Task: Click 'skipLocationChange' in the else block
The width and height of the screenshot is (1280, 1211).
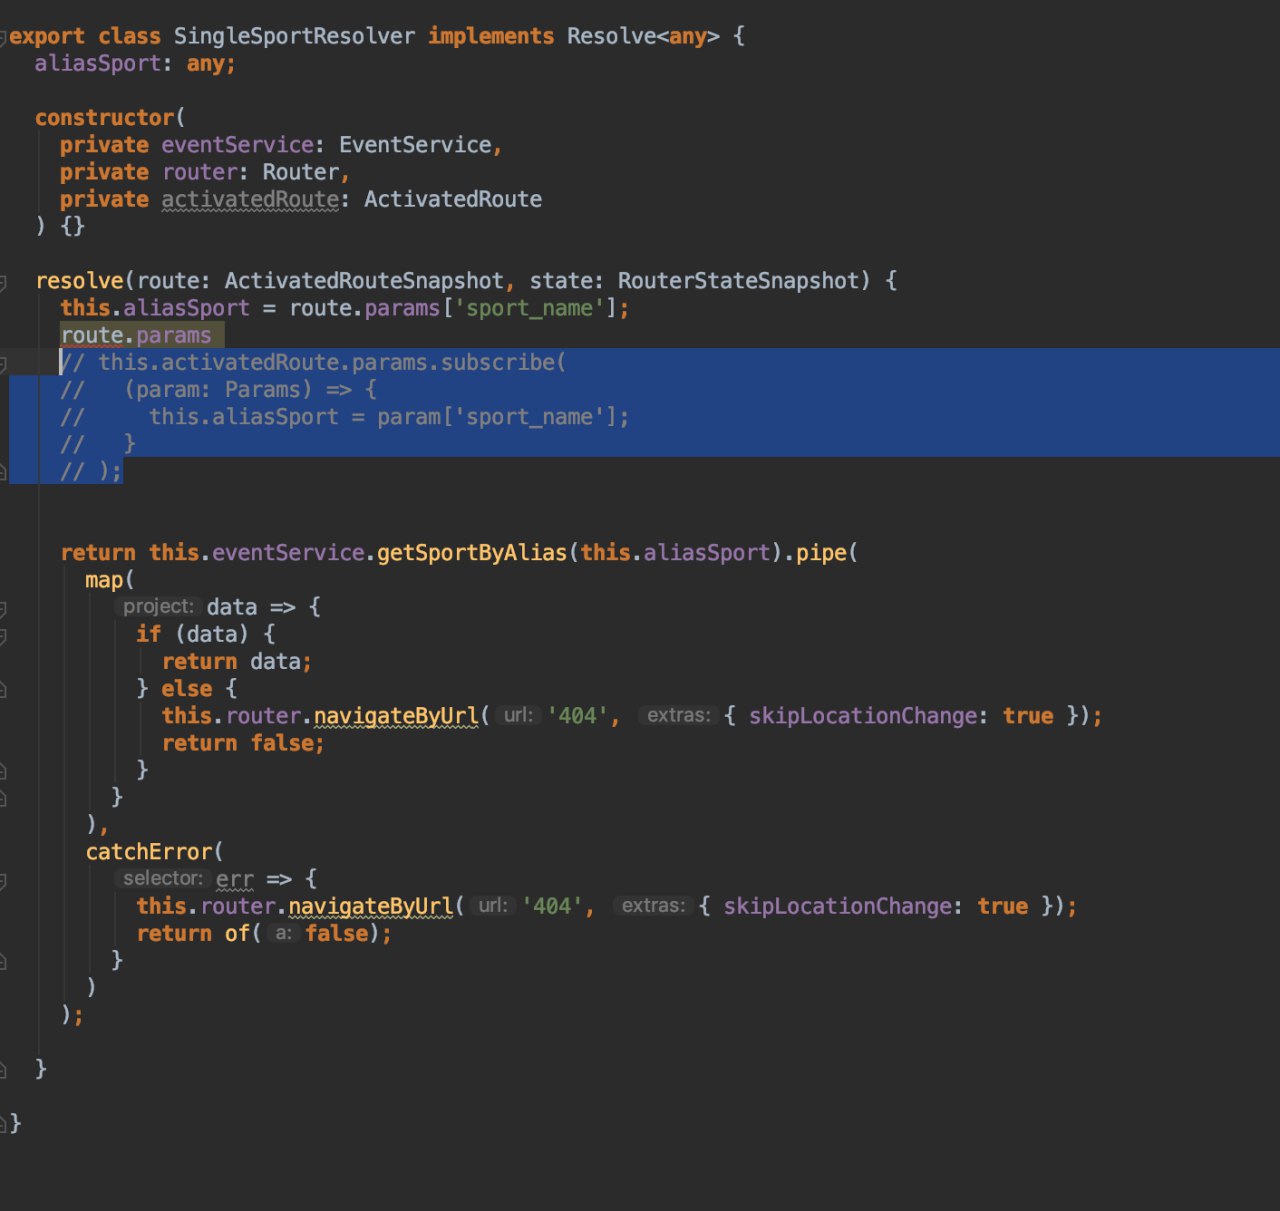Action: (863, 716)
